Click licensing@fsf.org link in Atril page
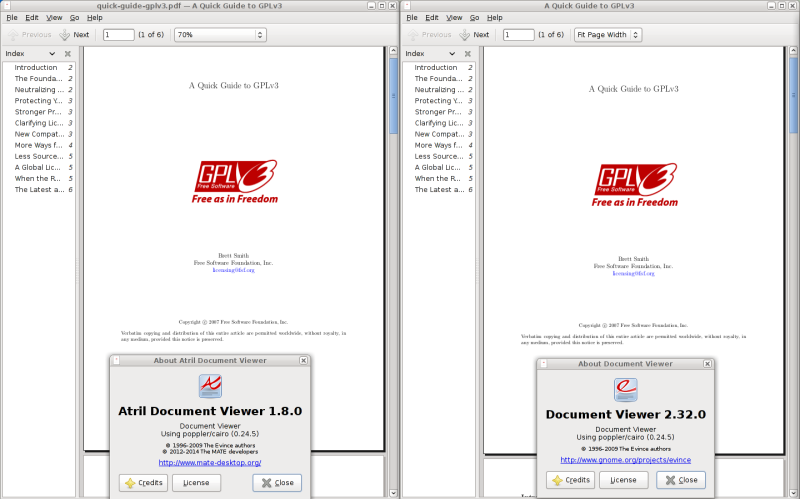The width and height of the screenshot is (800, 499). click(234, 270)
